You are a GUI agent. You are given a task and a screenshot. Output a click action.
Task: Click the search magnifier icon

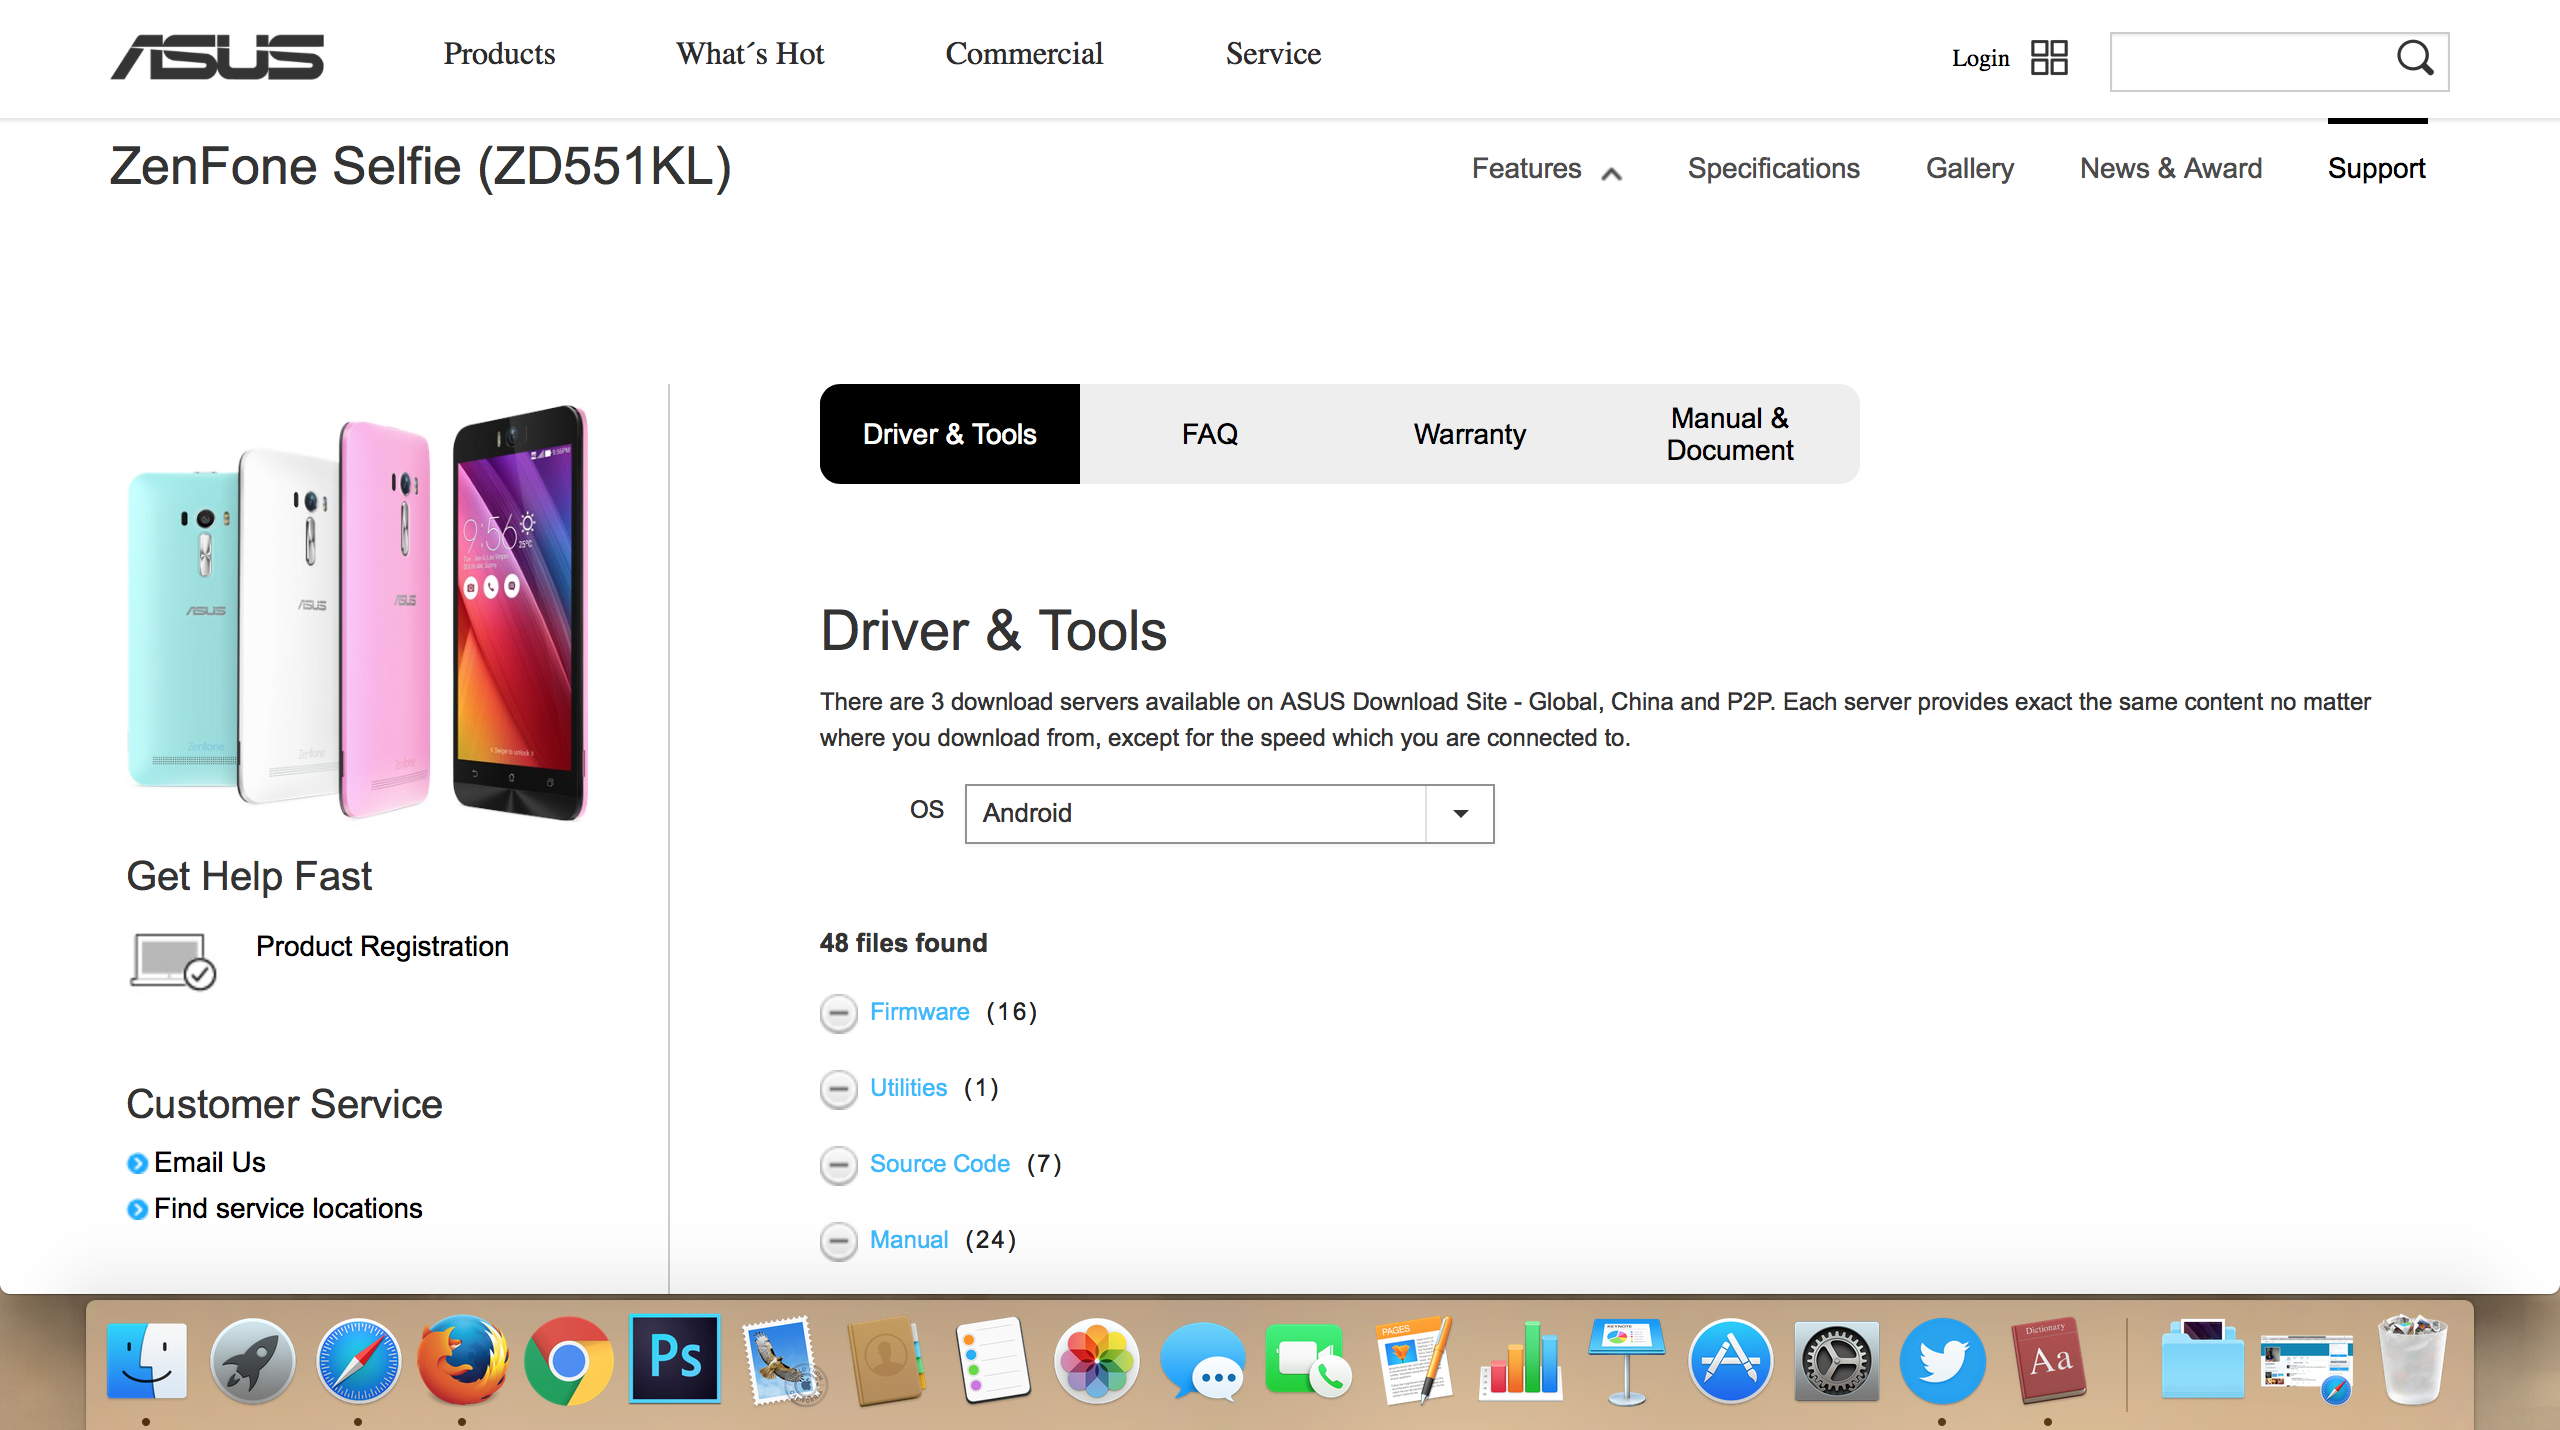pyautogui.click(x=2414, y=58)
